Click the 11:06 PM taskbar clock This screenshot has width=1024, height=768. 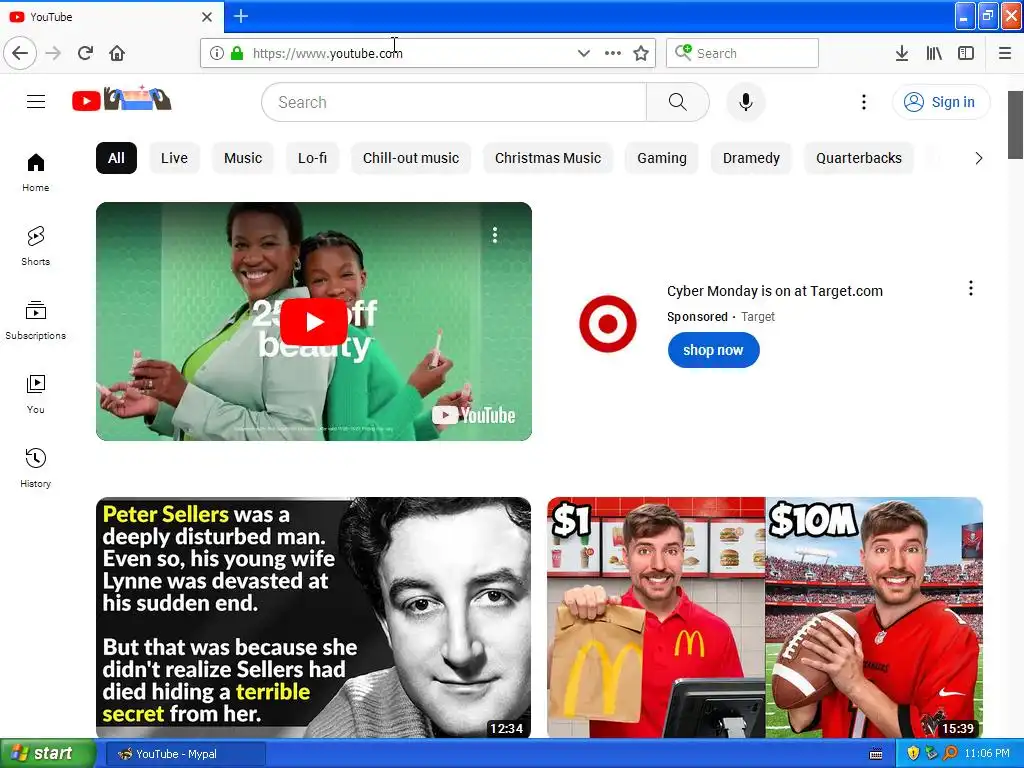click(987, 754)
